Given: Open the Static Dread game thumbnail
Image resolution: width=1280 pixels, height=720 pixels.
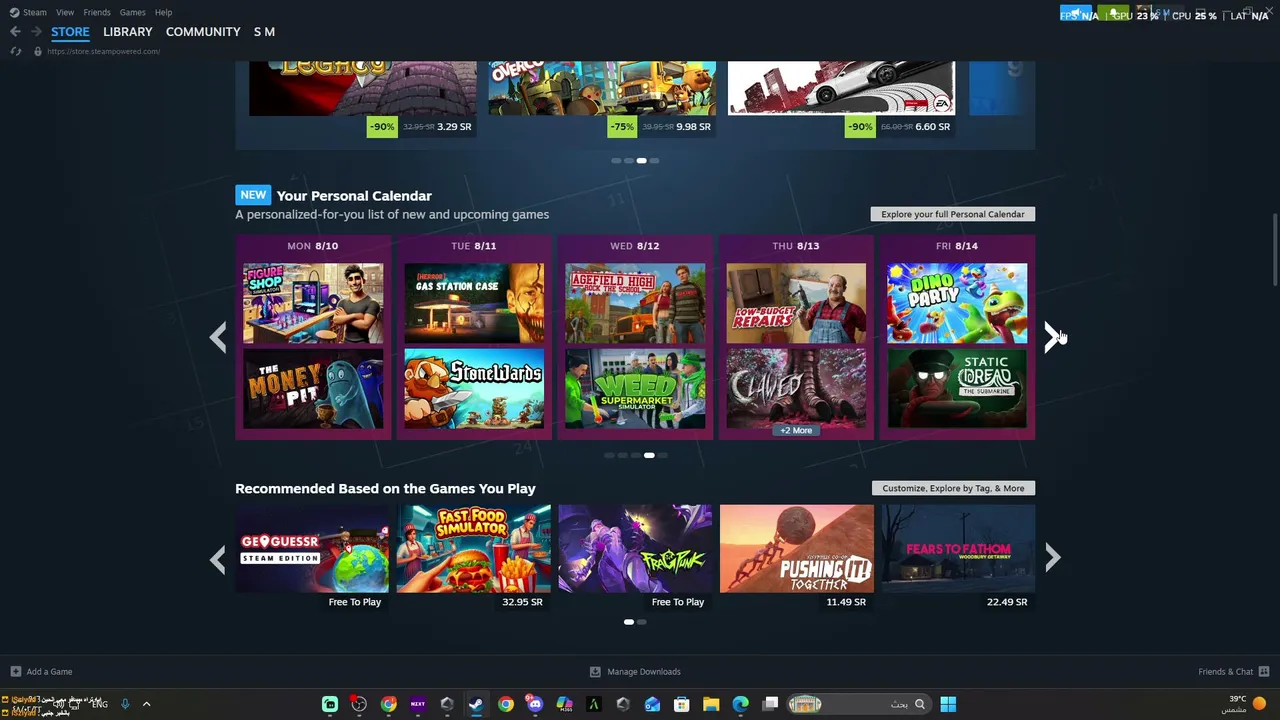Looking at the screenshot, I should [x=957, y=388].
